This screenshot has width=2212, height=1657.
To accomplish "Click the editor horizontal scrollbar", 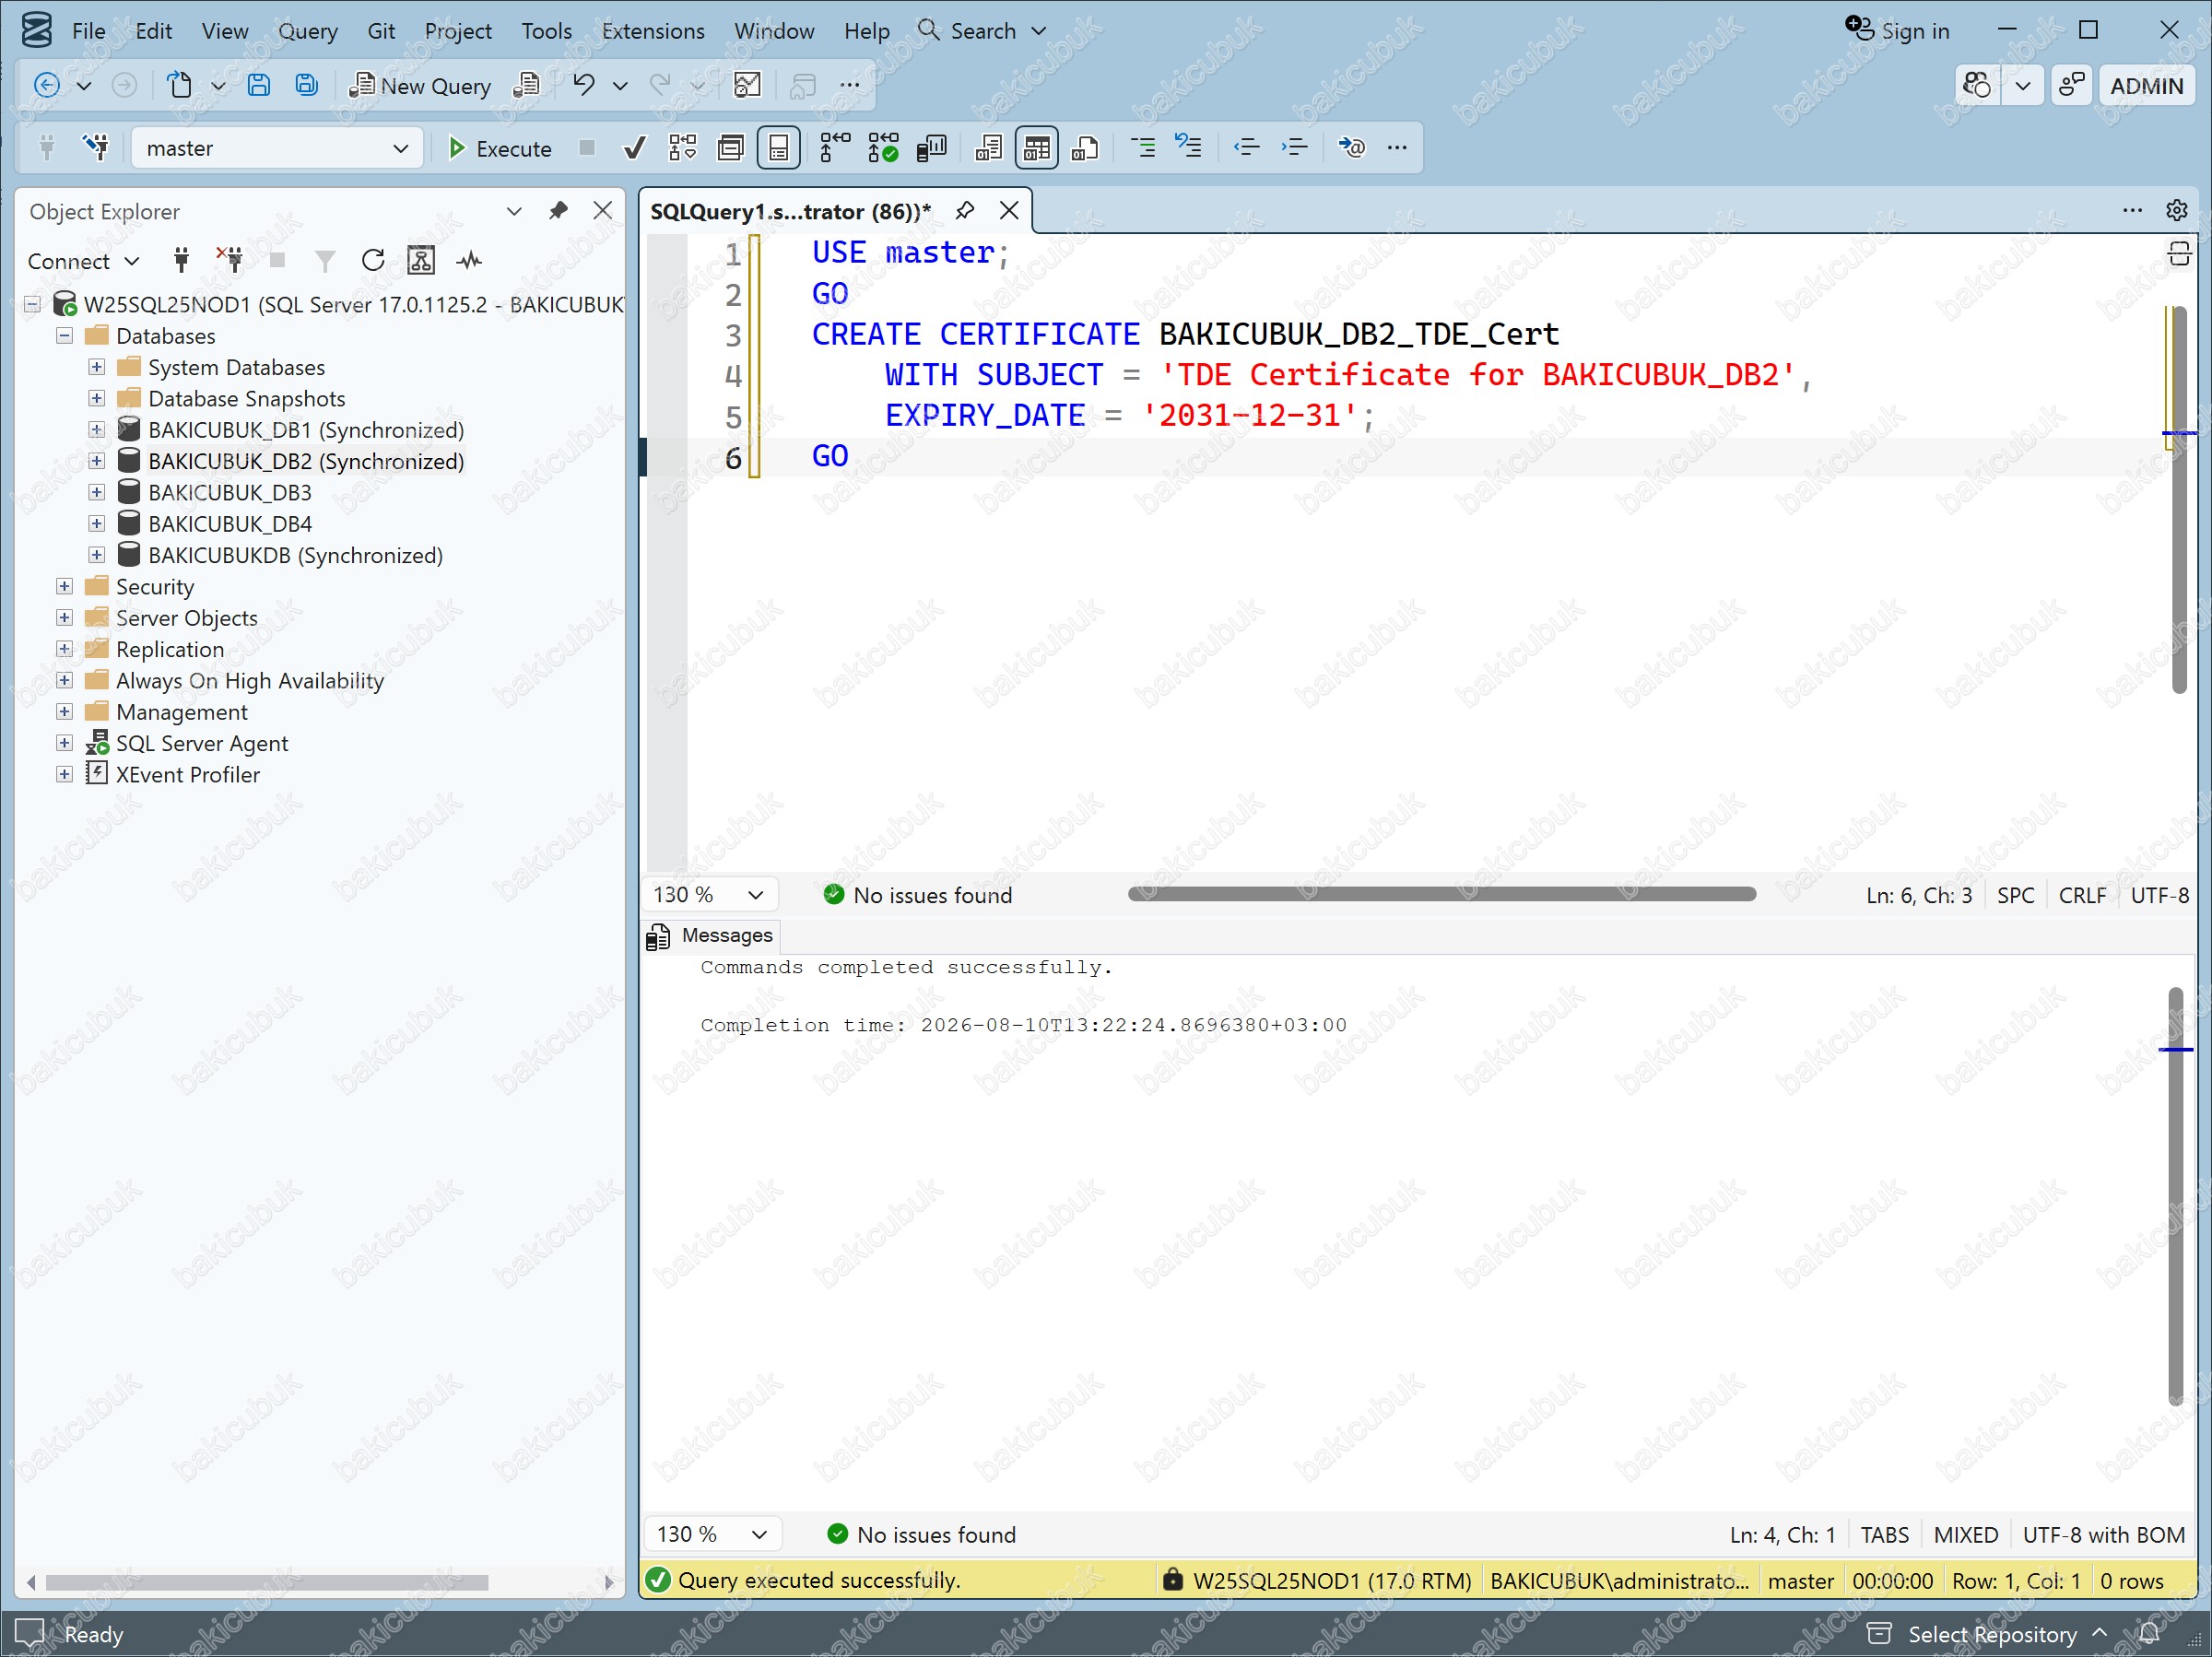I will (1441, 895).
